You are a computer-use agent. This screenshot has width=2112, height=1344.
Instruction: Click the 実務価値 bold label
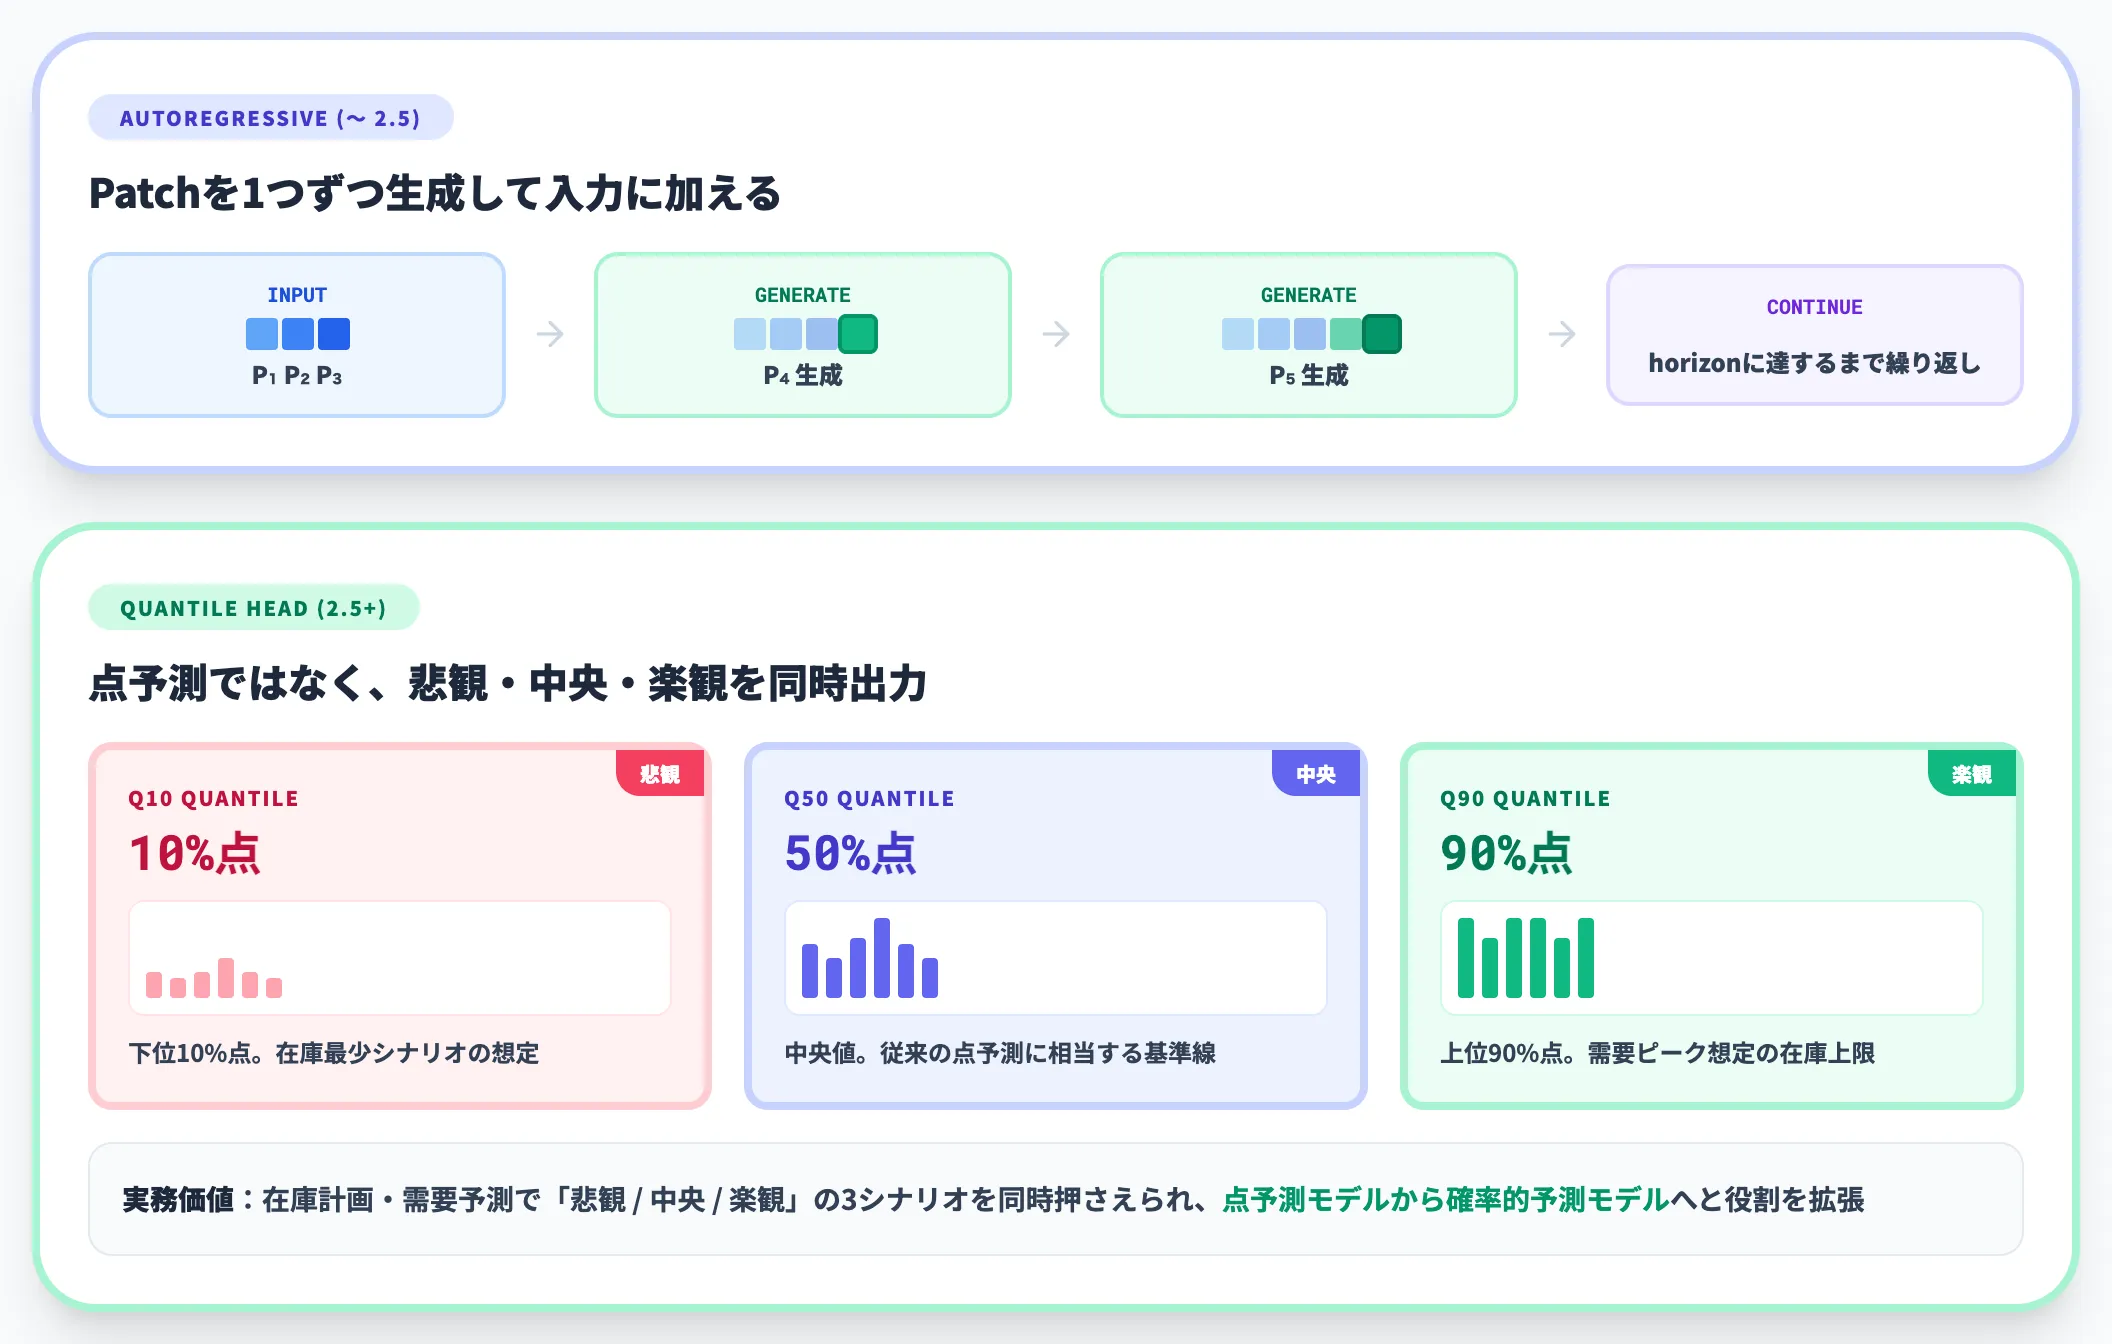[178, 1199]
